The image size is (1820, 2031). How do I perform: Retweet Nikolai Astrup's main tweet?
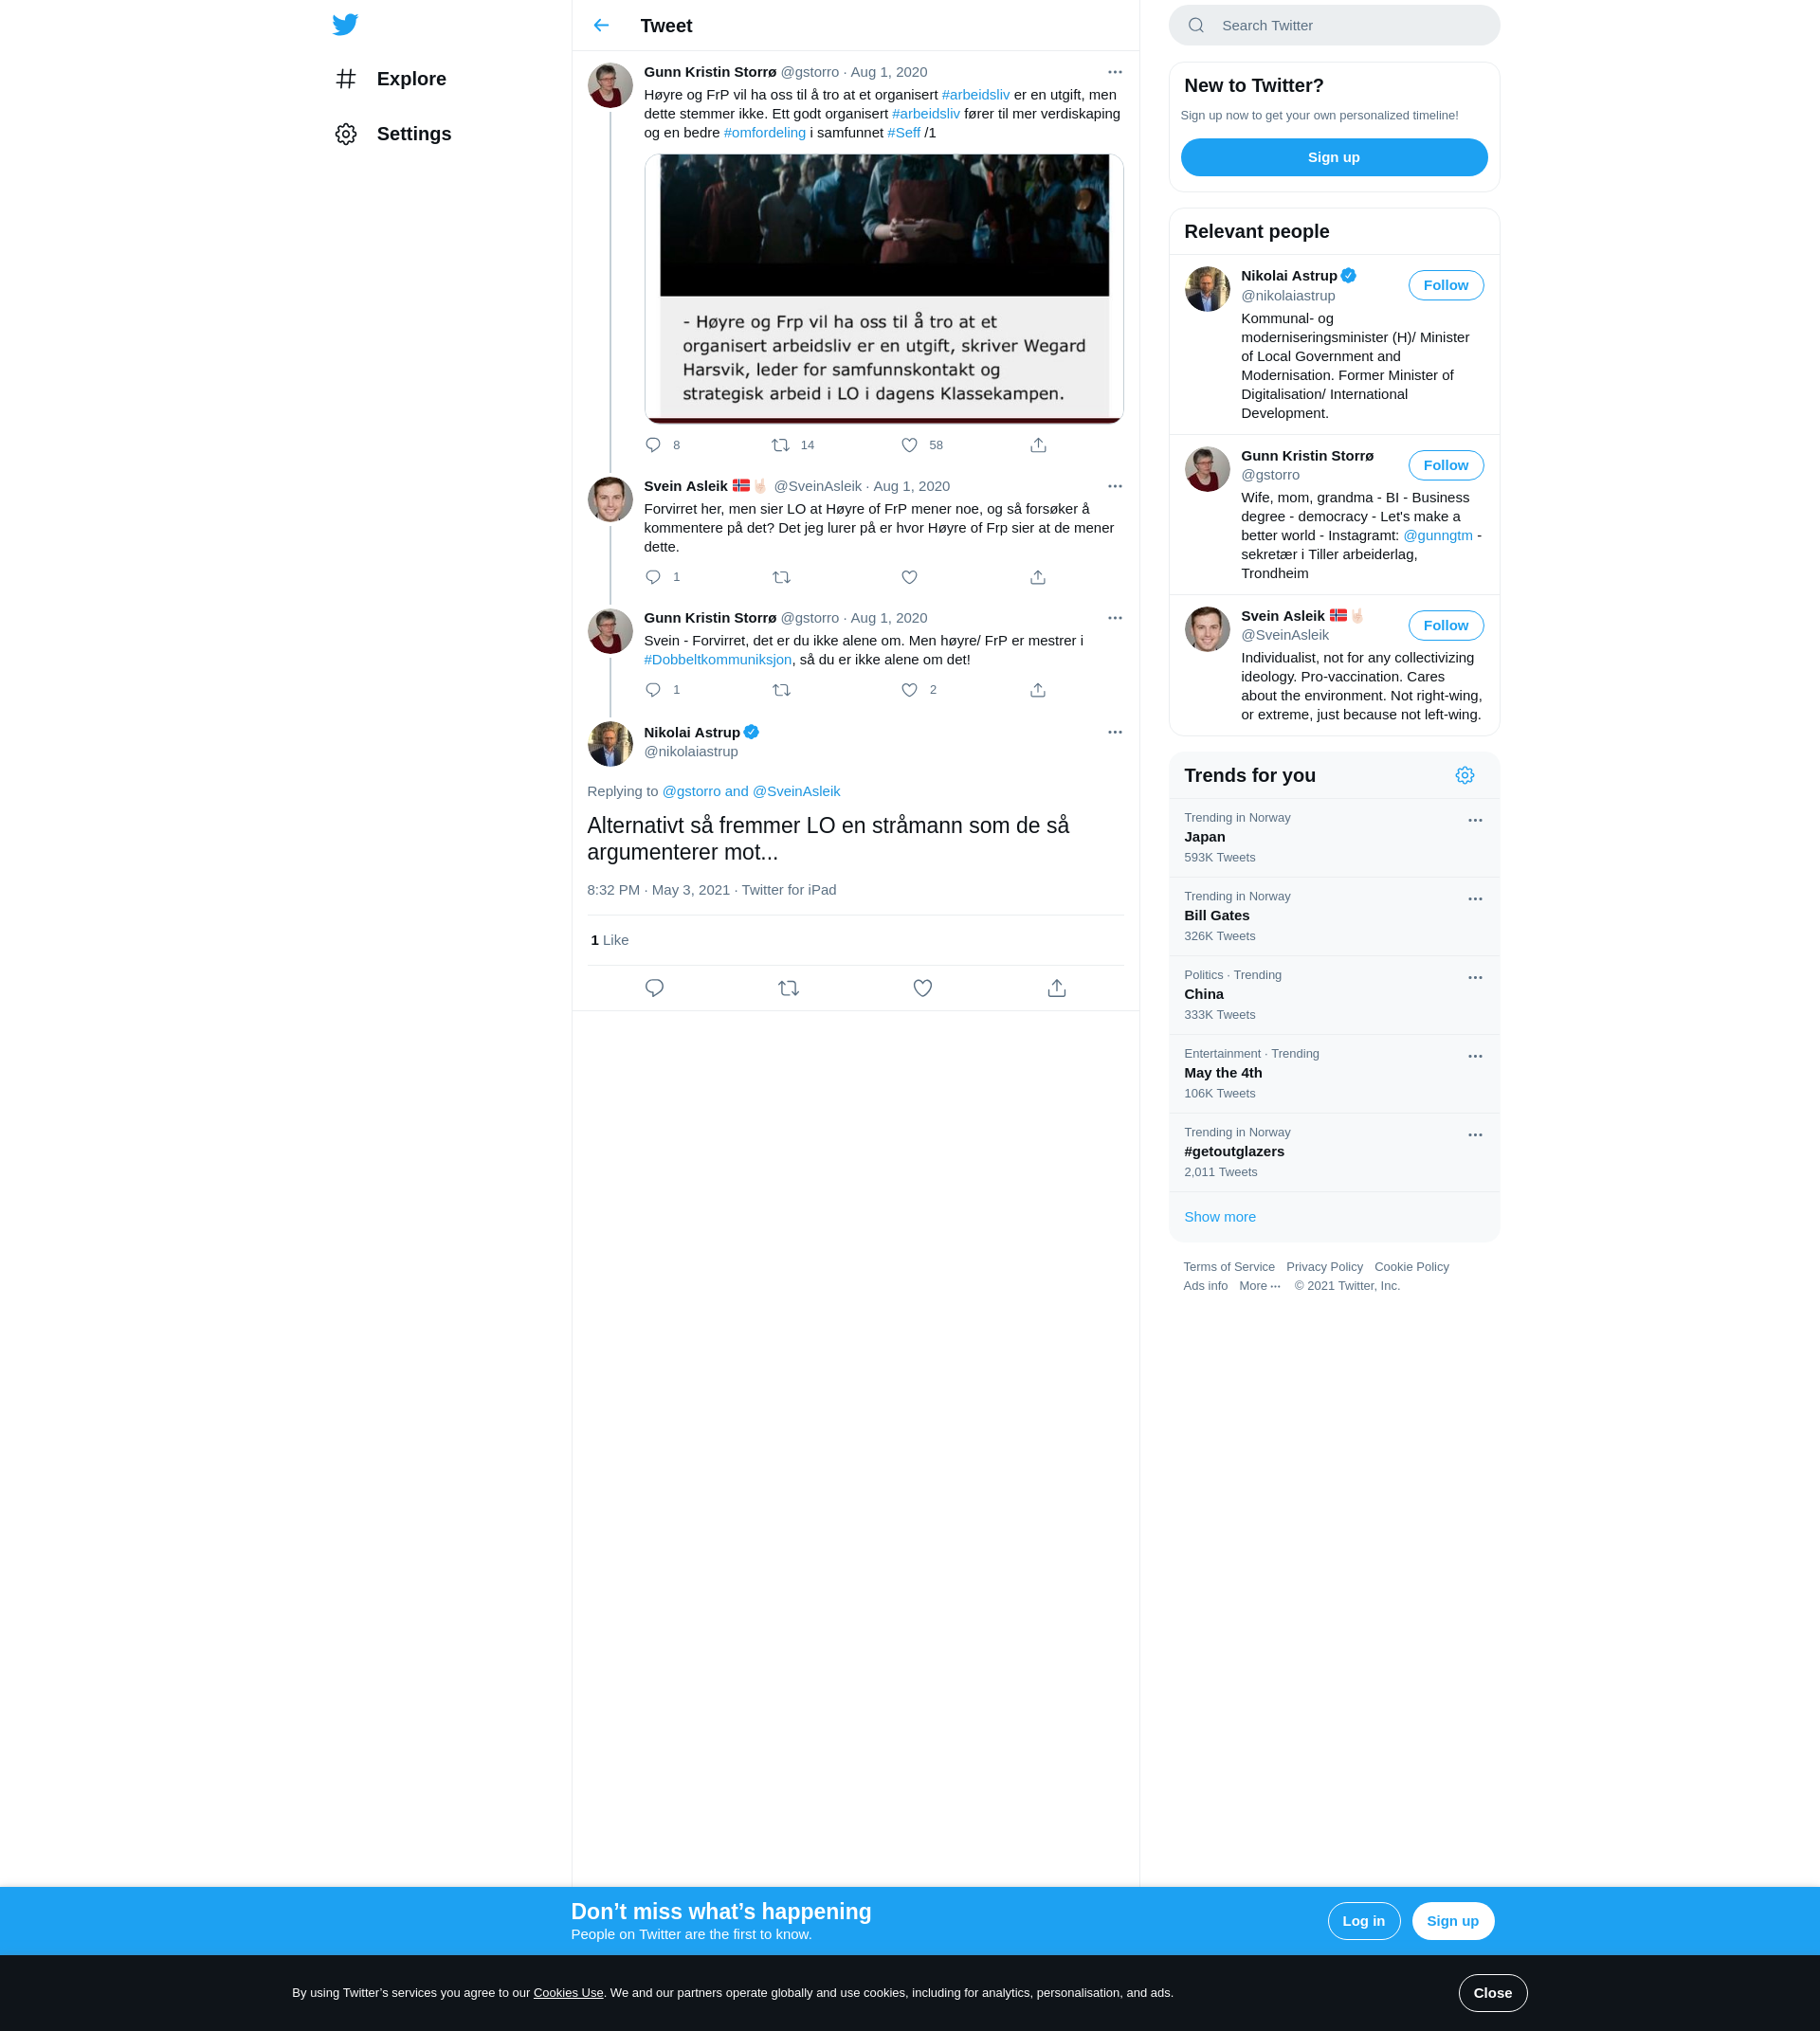tap(788, 988)
